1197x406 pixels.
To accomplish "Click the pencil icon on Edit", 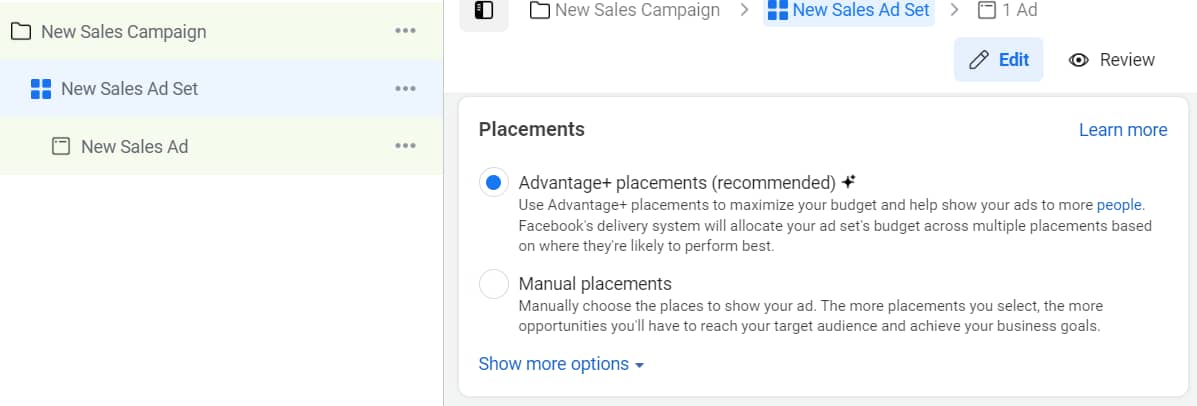I will tap(979, 60).
